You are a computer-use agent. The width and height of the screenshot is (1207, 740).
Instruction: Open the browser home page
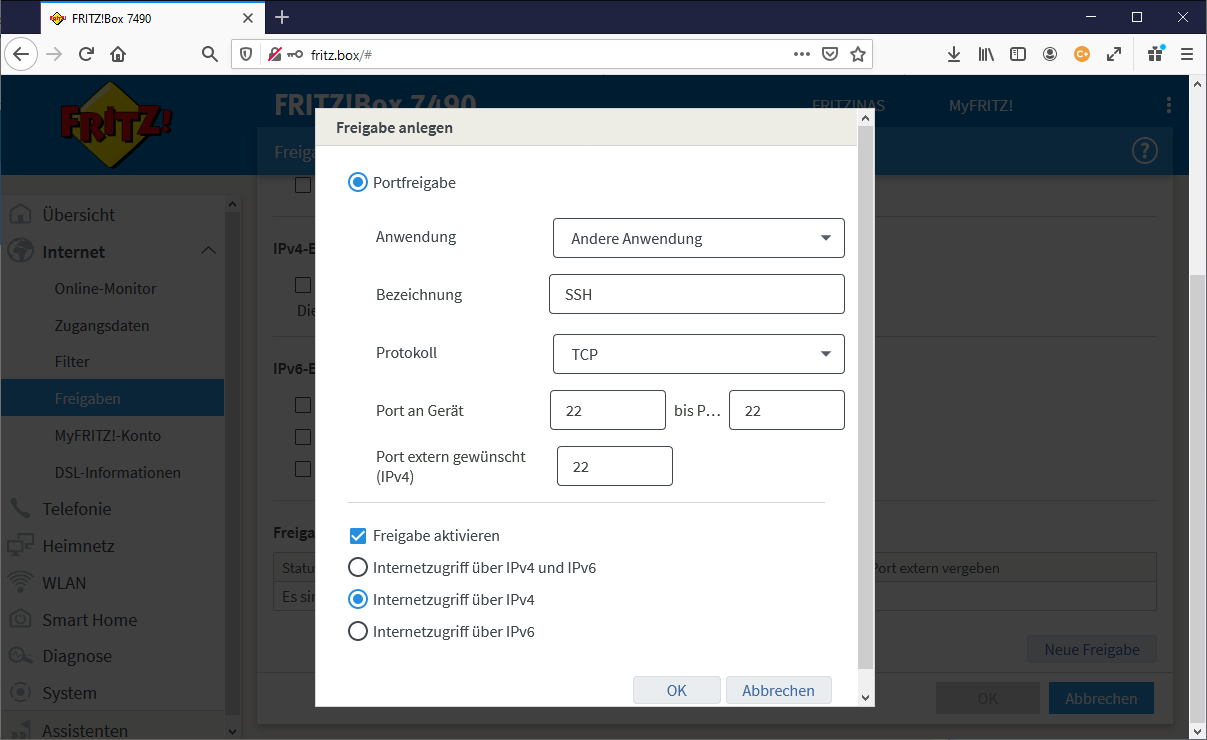point(118,54)
